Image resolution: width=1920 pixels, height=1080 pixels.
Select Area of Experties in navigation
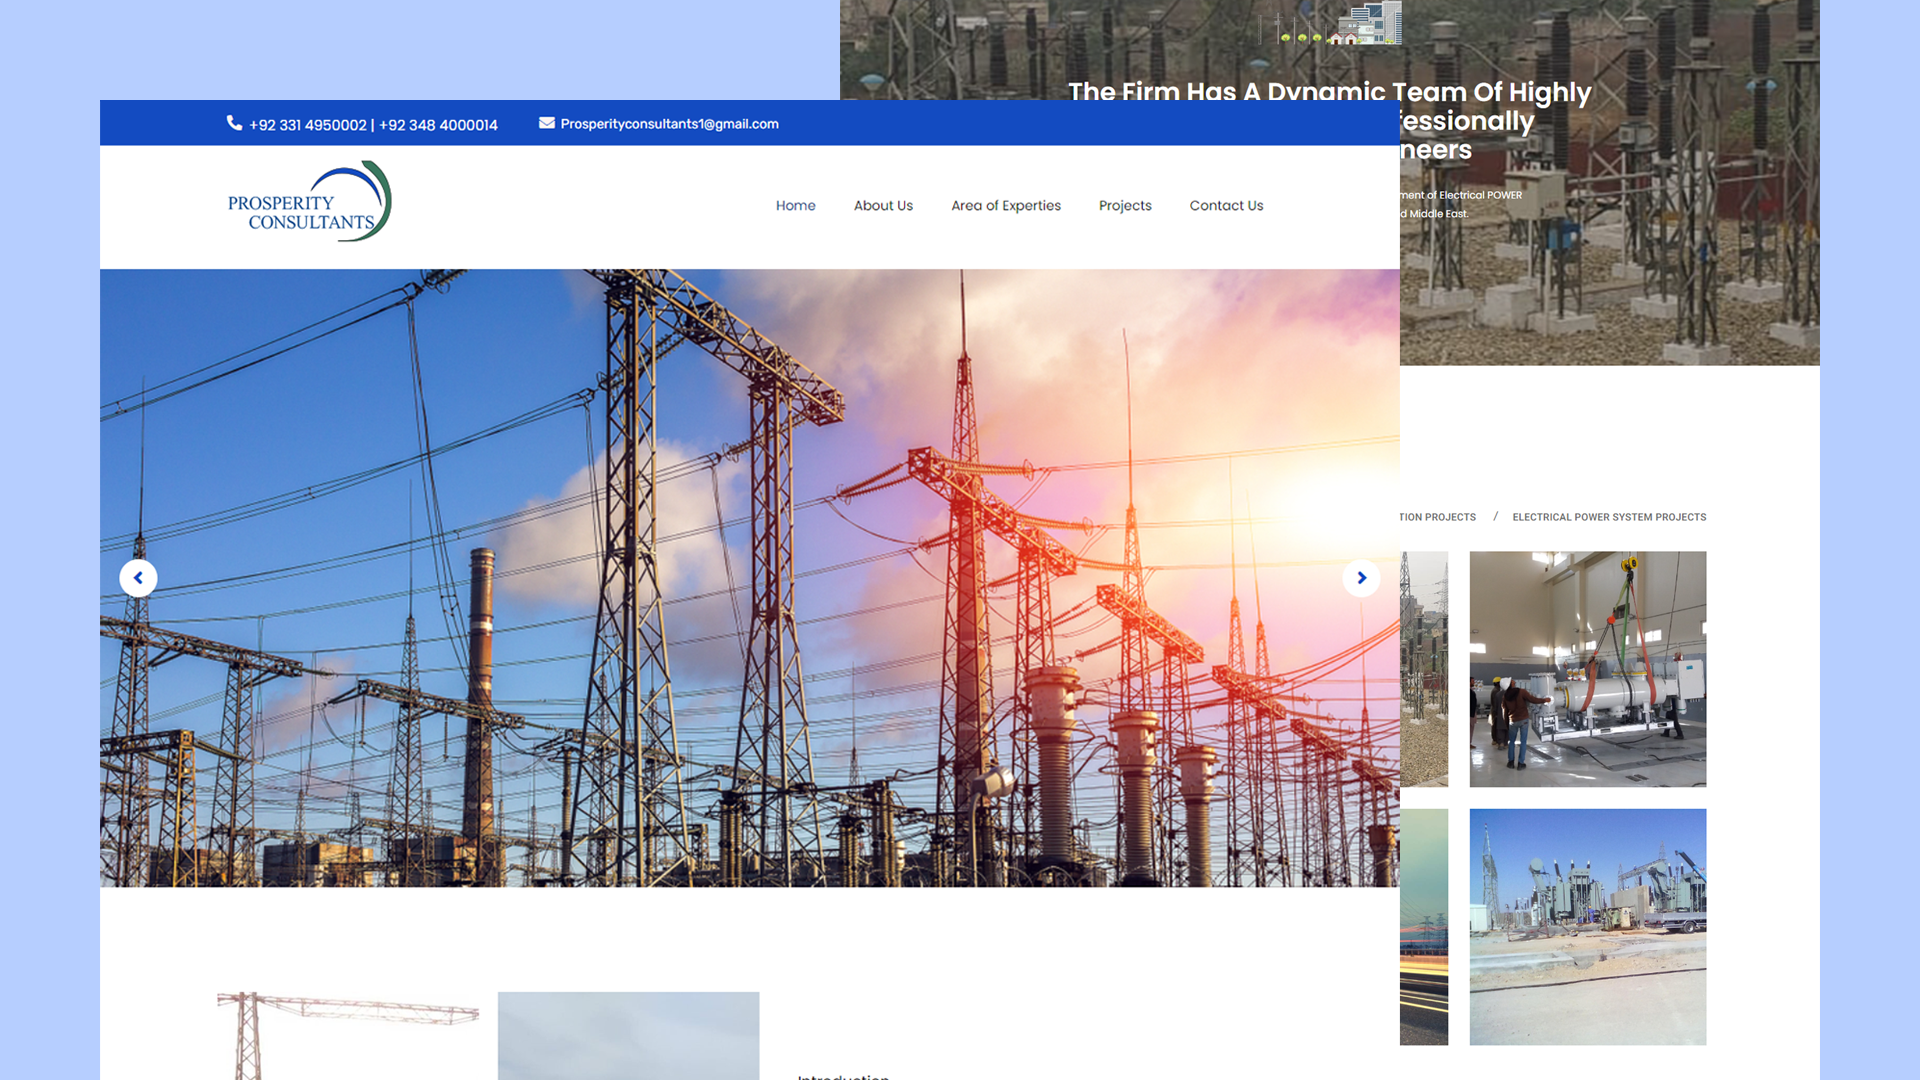1005,206
